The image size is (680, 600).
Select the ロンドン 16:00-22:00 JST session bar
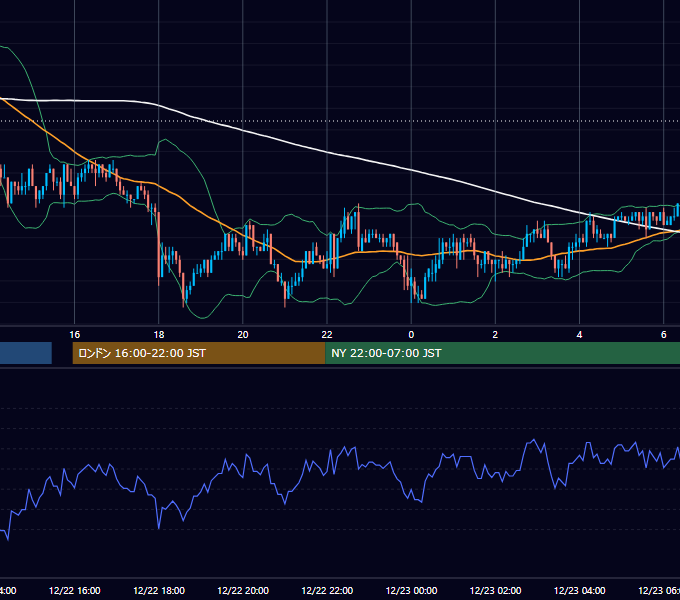click(x=199, y=353)
